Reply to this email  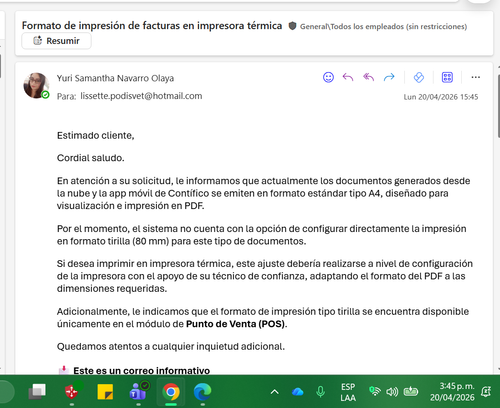[348, 77]
